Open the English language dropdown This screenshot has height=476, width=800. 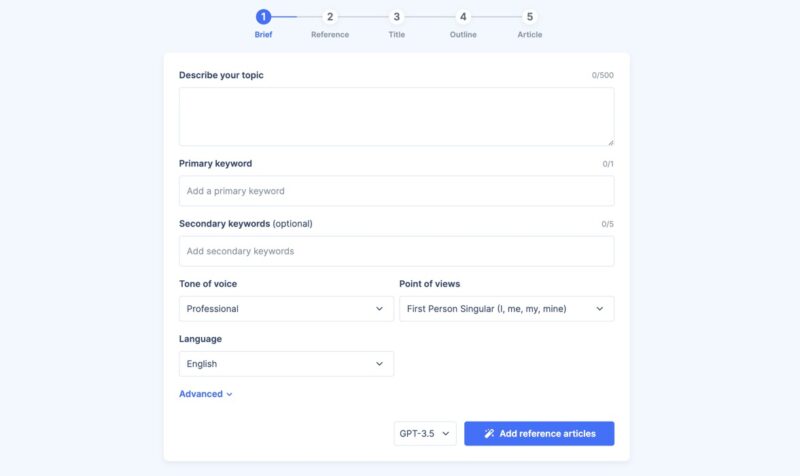tap(286, 364)
